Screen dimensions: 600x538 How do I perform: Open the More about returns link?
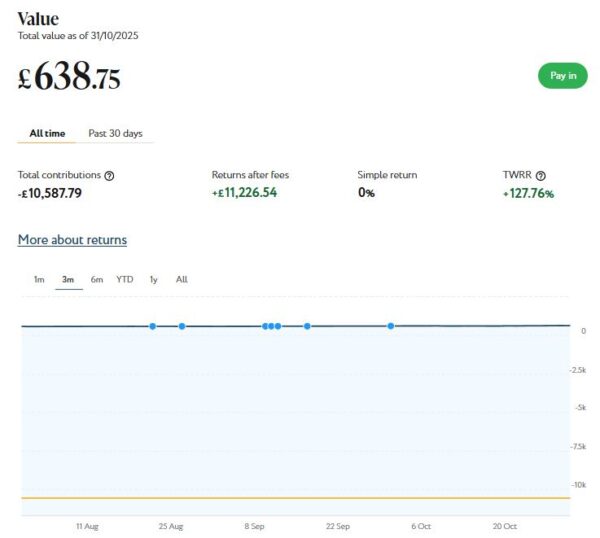(x=72, y=240)
